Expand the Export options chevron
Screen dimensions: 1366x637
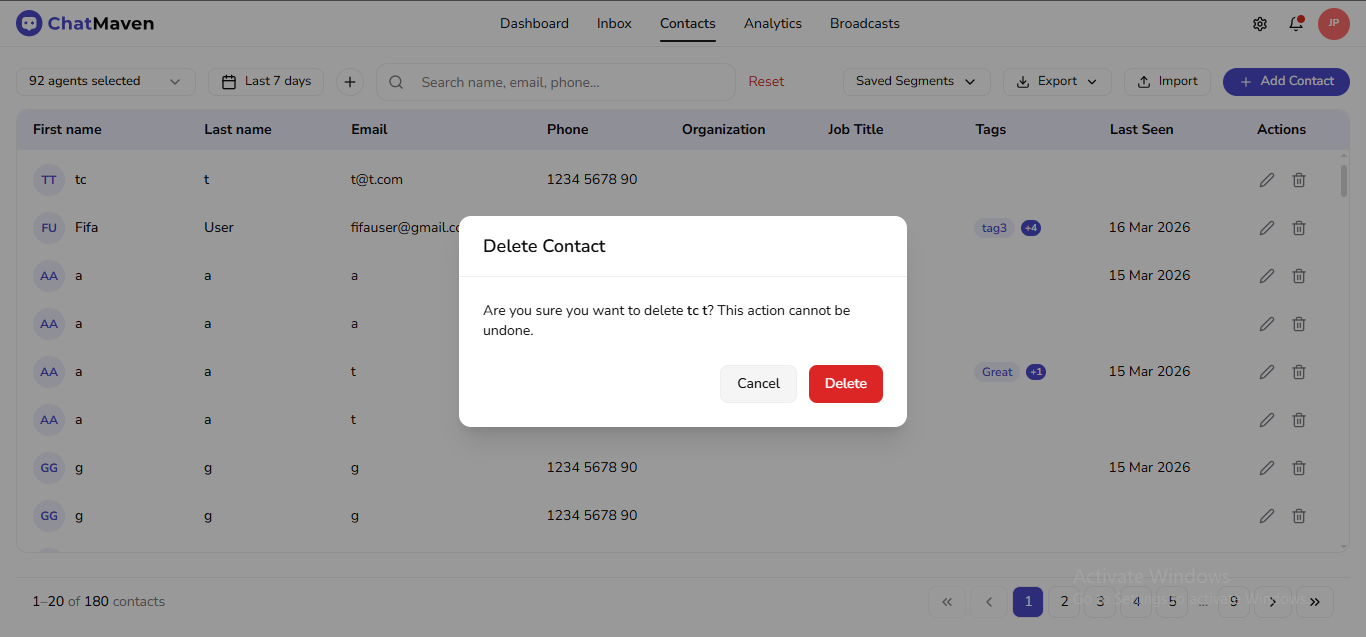pyautogui.click(x=1093, y=81)
